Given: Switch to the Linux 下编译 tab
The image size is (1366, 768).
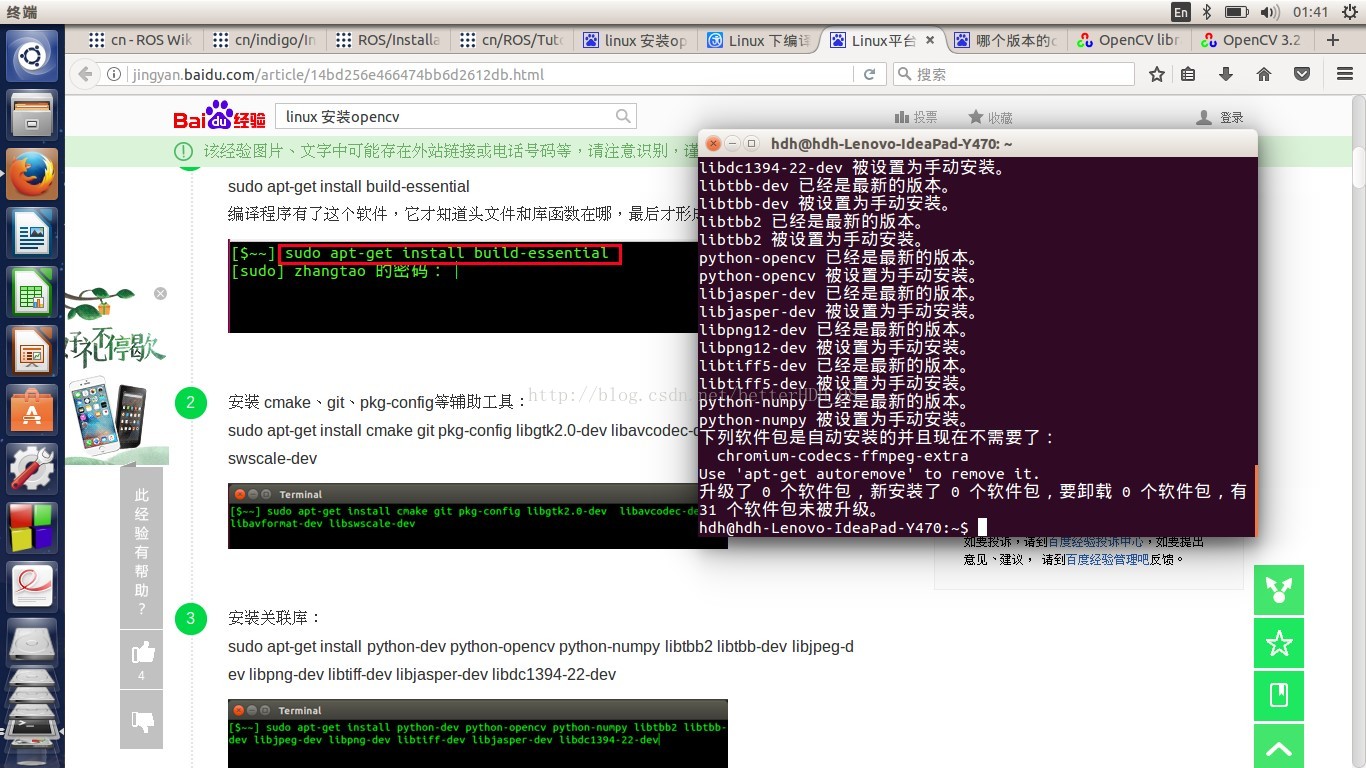Looking at the screenshot, I should 758,40.
